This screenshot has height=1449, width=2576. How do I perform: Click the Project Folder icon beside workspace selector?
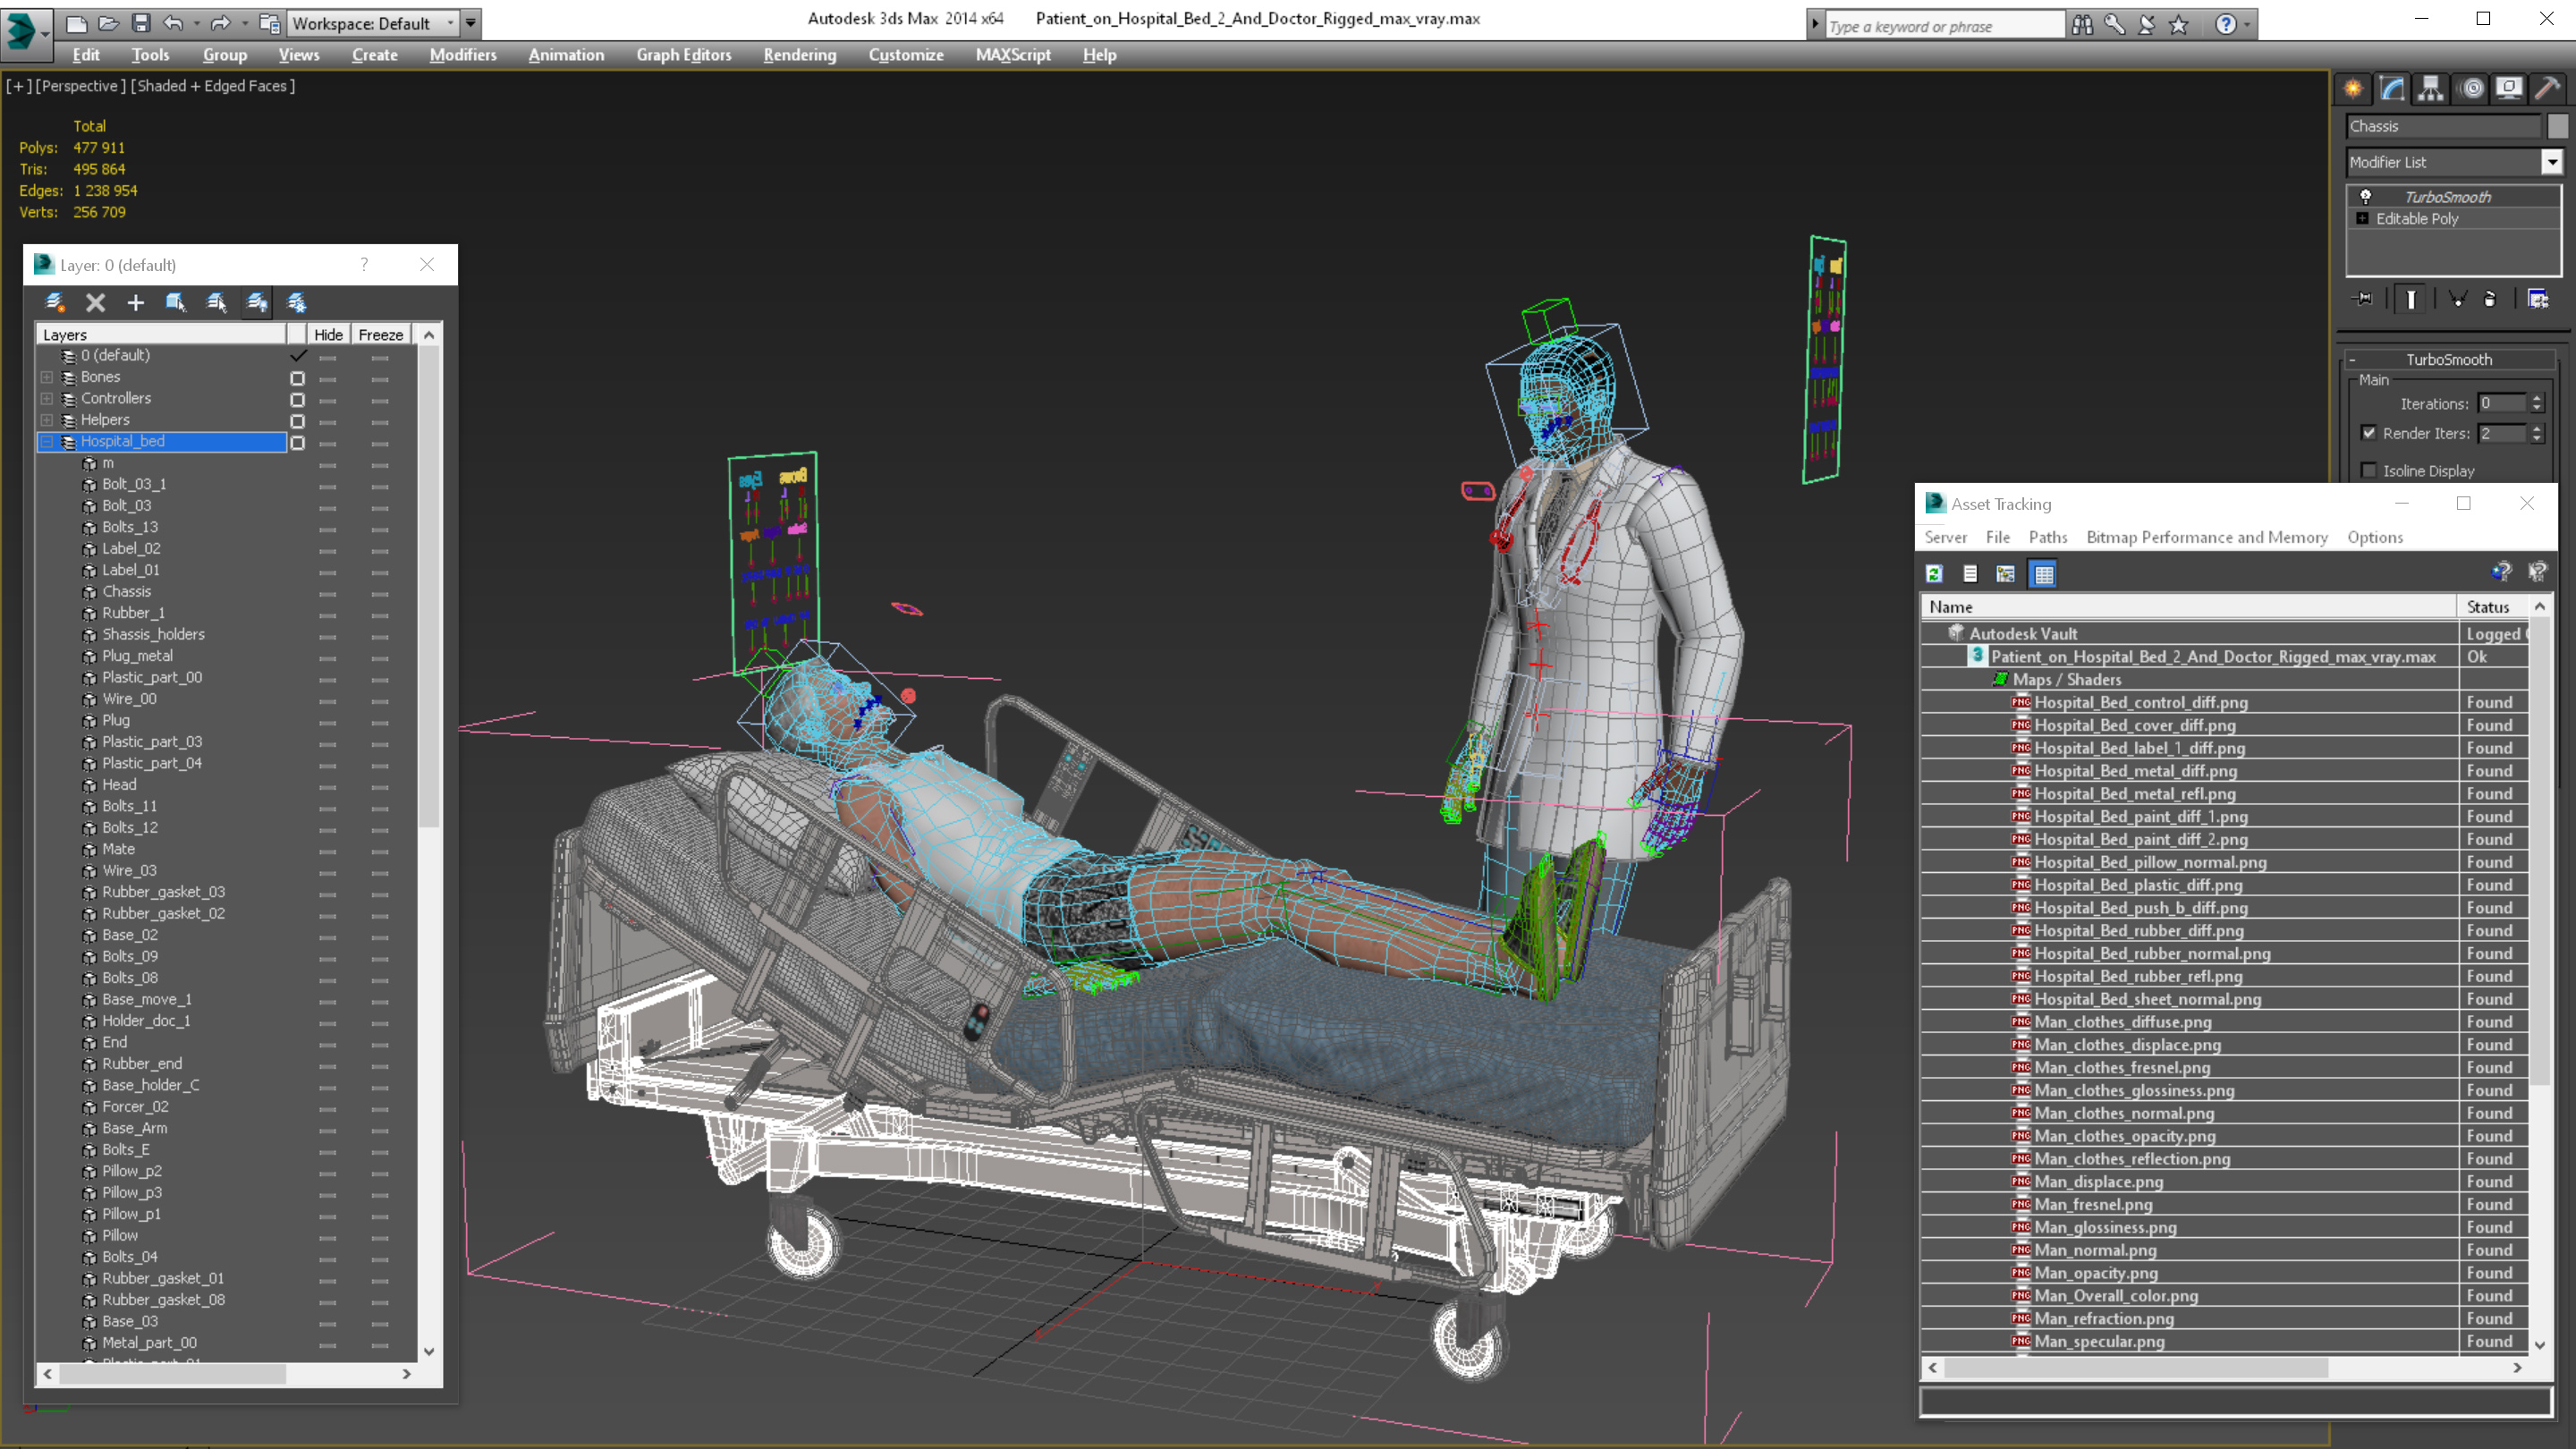269,23
